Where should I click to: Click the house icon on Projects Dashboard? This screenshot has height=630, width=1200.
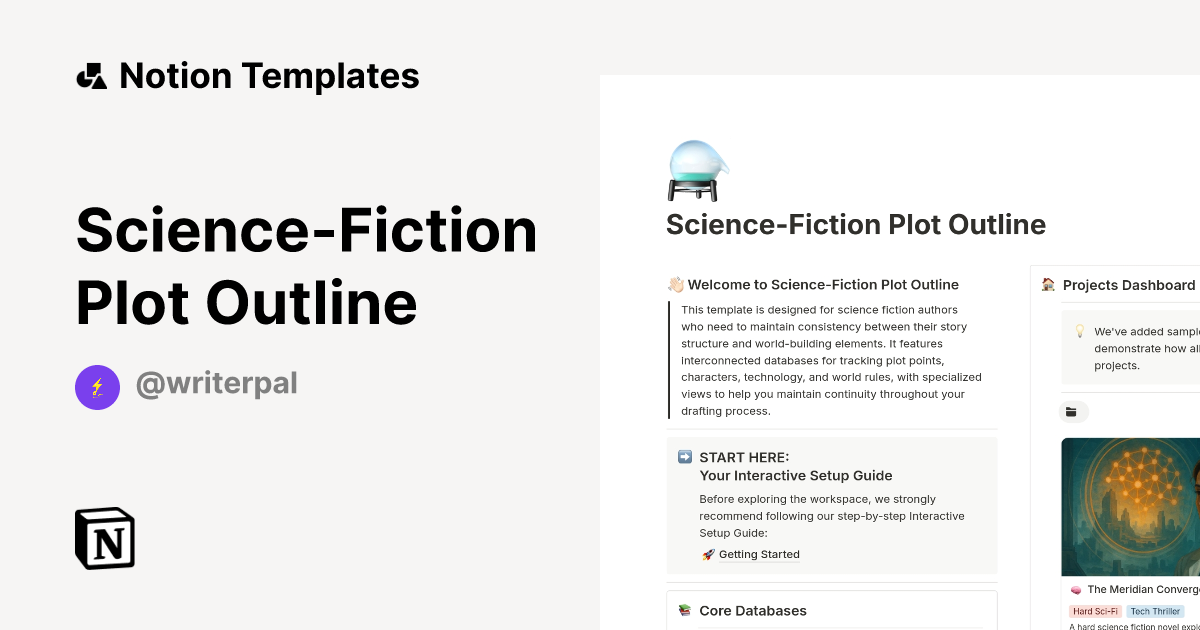click(x=1047, y=285)
